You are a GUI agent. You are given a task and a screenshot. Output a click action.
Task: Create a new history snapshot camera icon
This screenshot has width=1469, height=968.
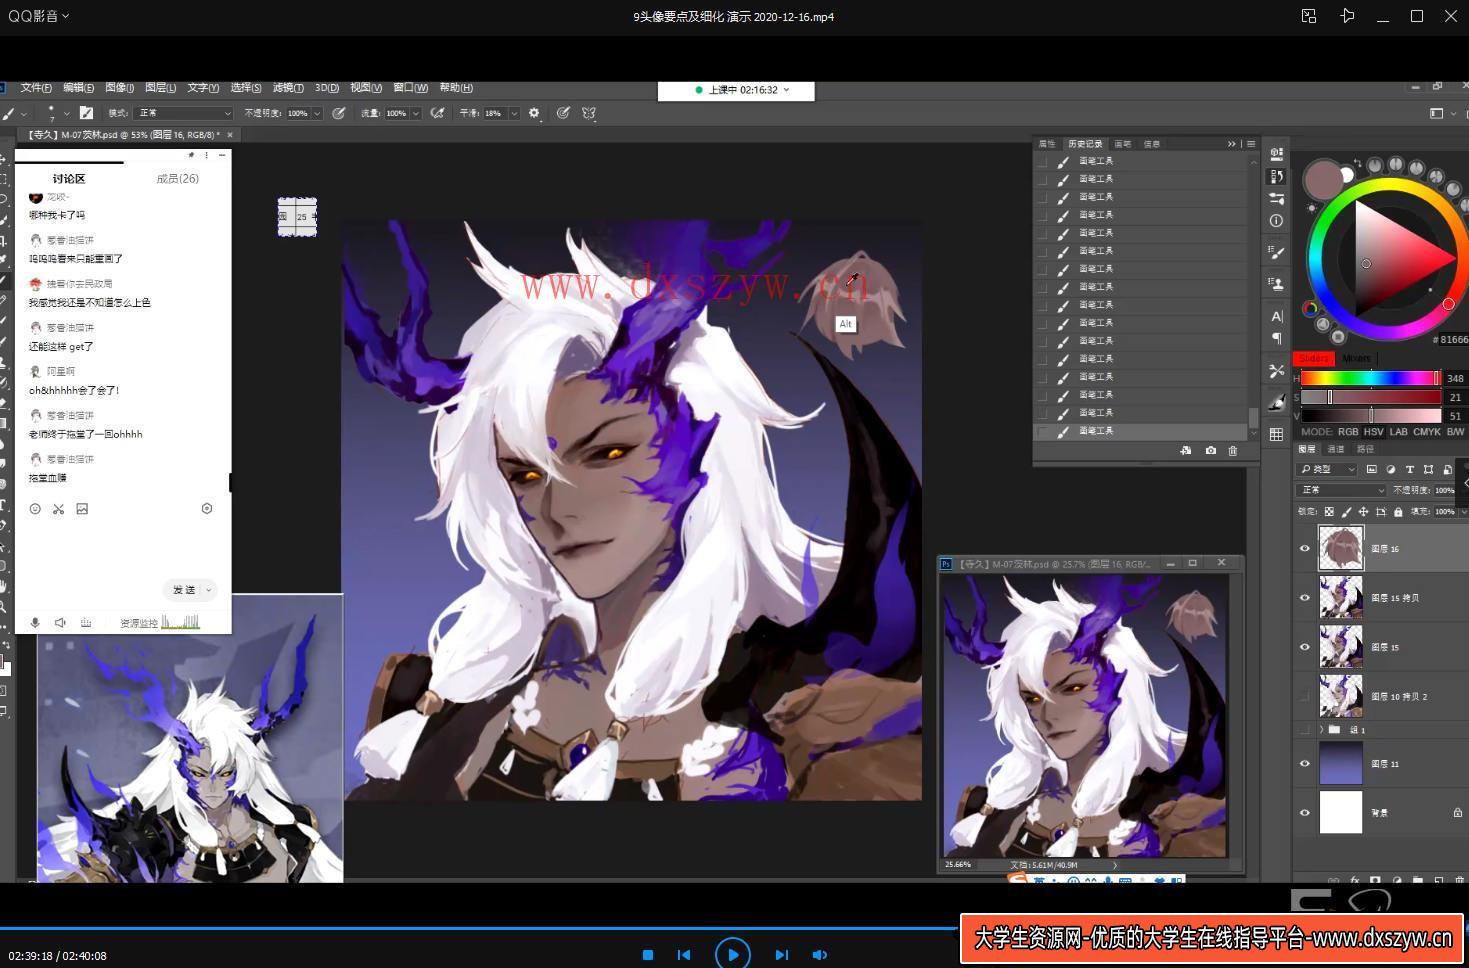(x=1211, y=451)
